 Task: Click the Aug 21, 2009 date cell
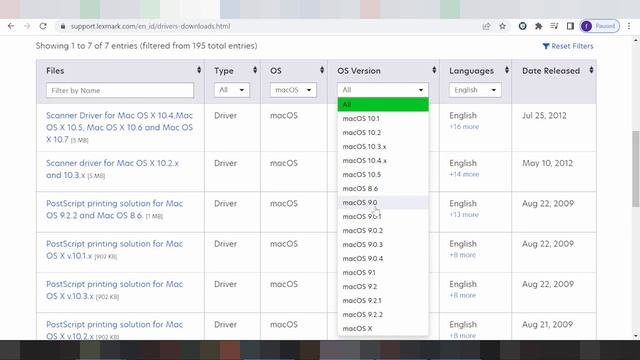[547, 324]
